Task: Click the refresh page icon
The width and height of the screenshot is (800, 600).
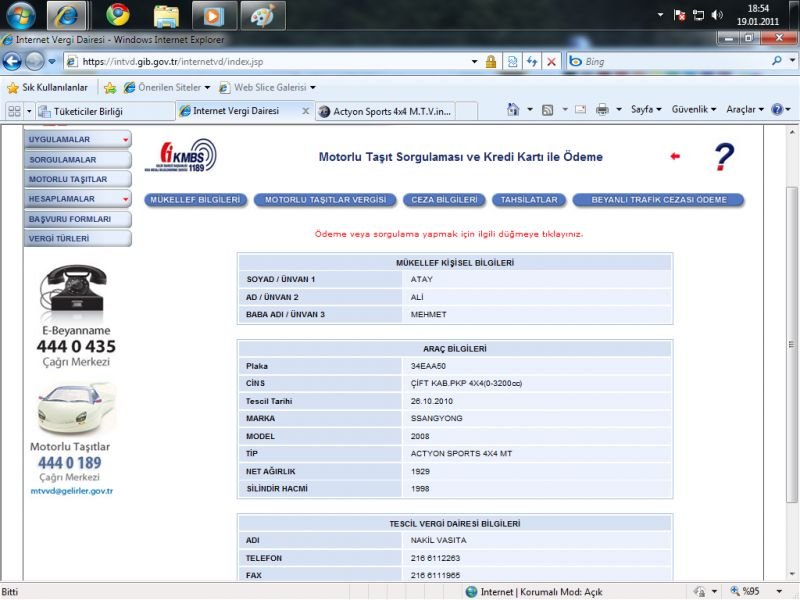Action: (532, 61)
